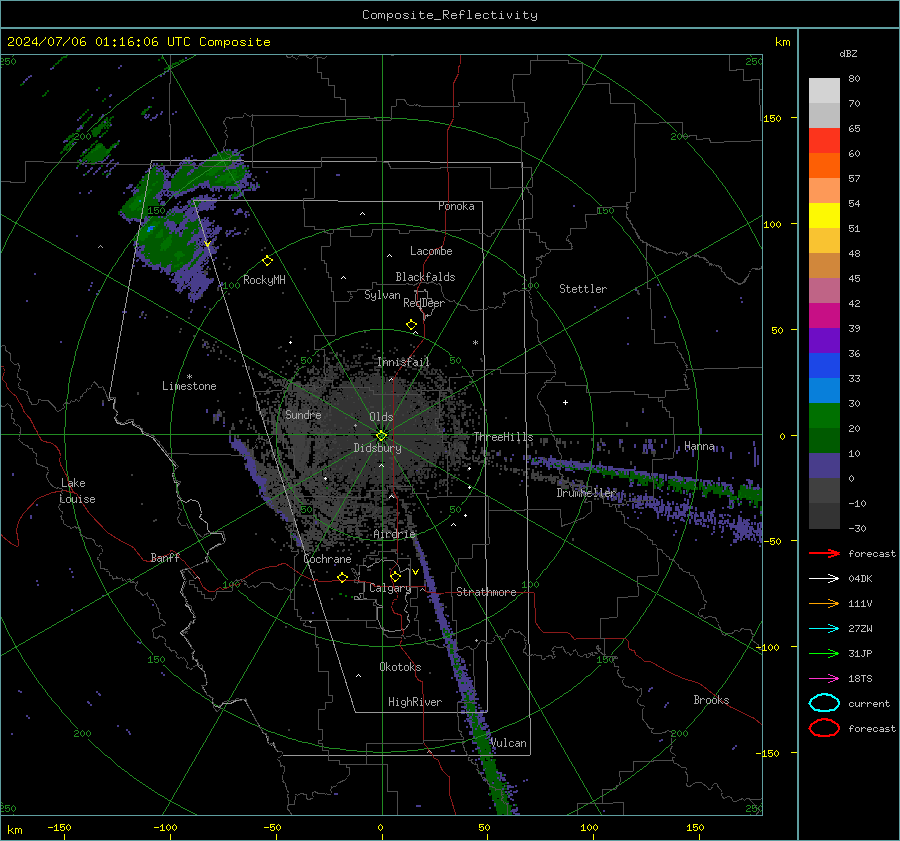
Task: Select the 39 dBZ magenta color swatch
Action: [824, 315]
